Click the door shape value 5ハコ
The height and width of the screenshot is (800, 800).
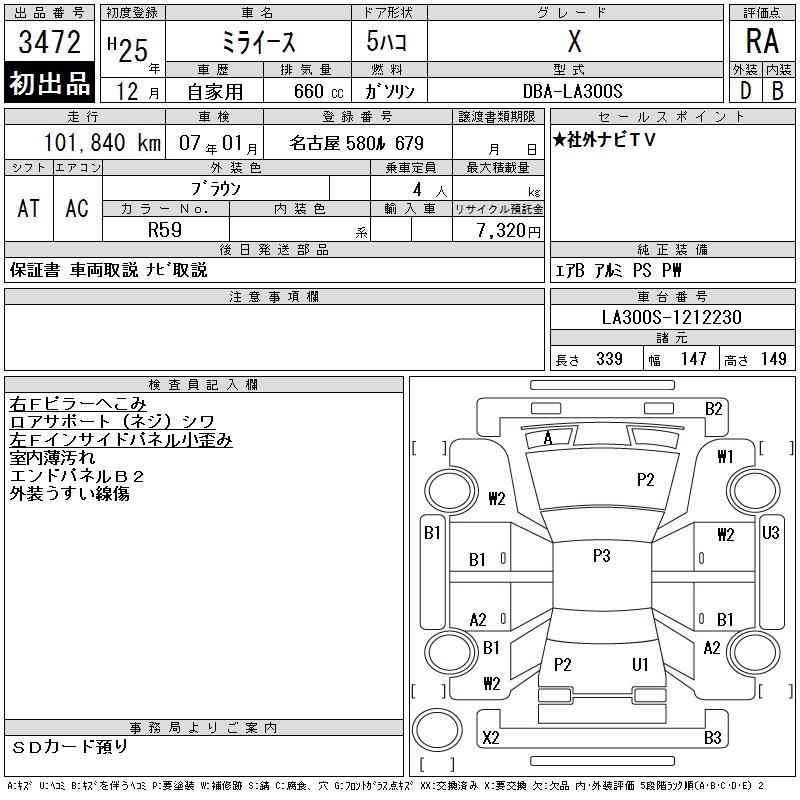pos(386,41)
